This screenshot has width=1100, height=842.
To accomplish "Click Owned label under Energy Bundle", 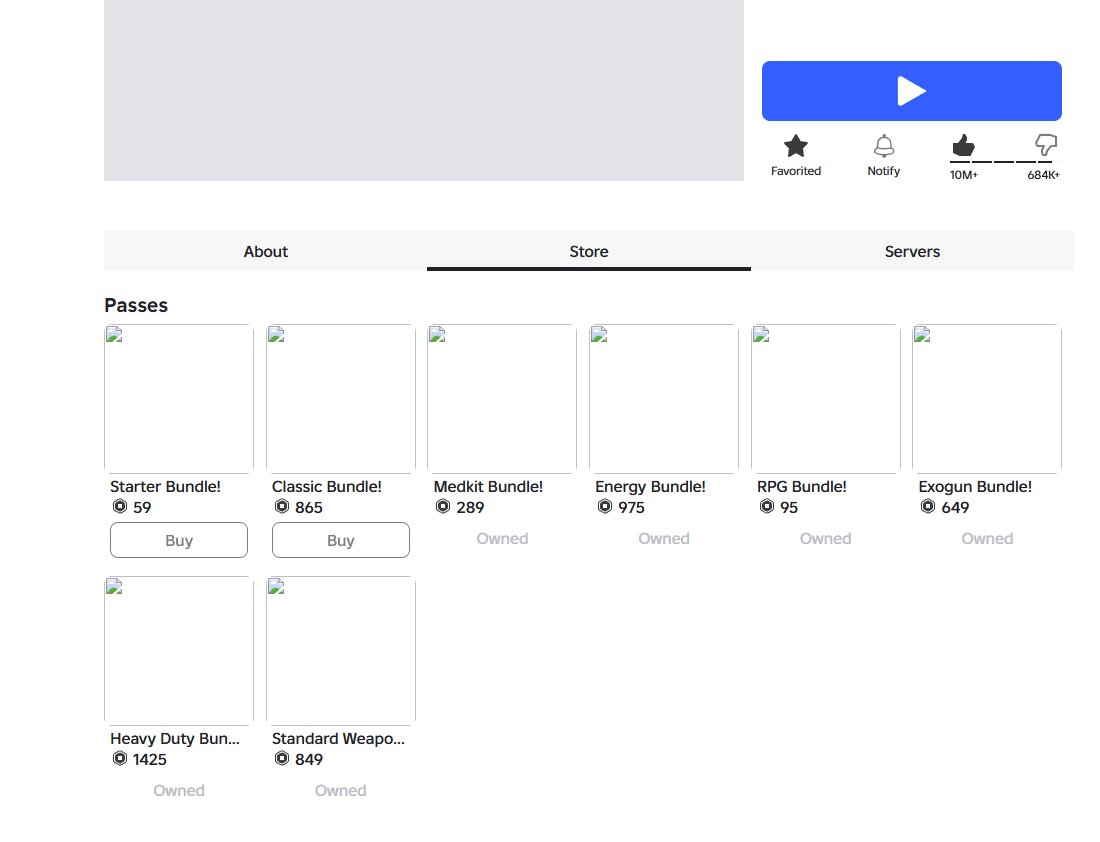I will coord(664,539).
